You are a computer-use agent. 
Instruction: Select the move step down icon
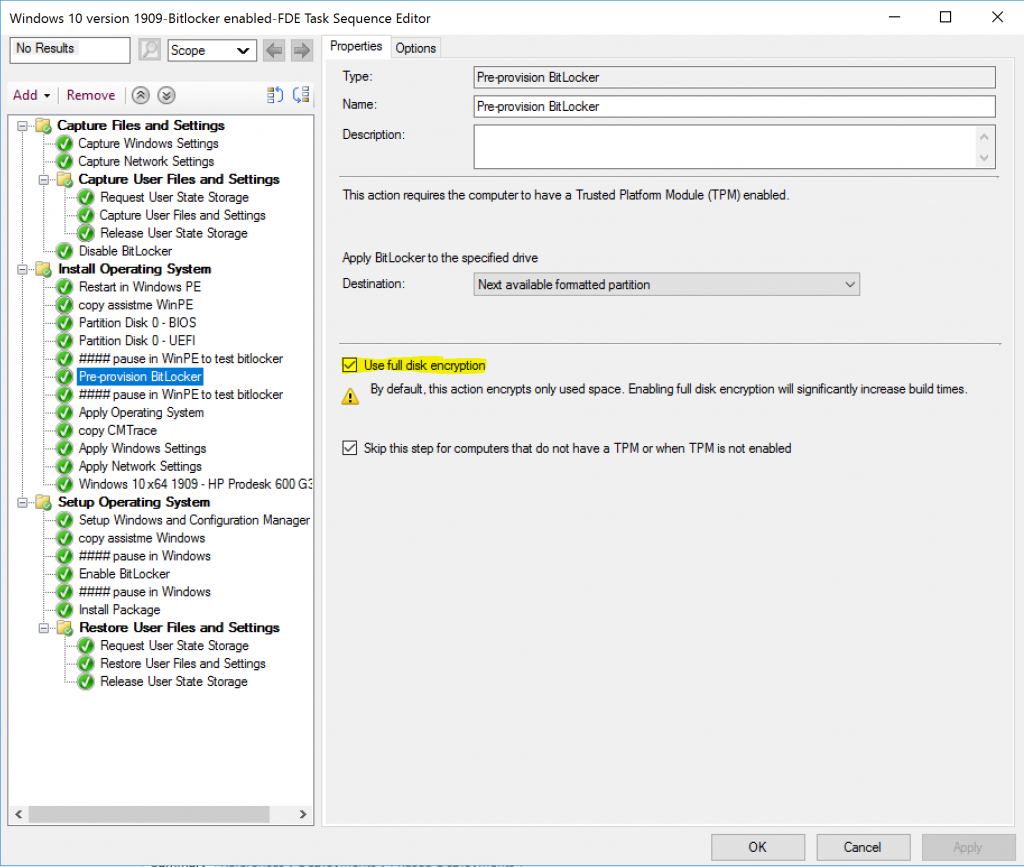coord(166,95)
